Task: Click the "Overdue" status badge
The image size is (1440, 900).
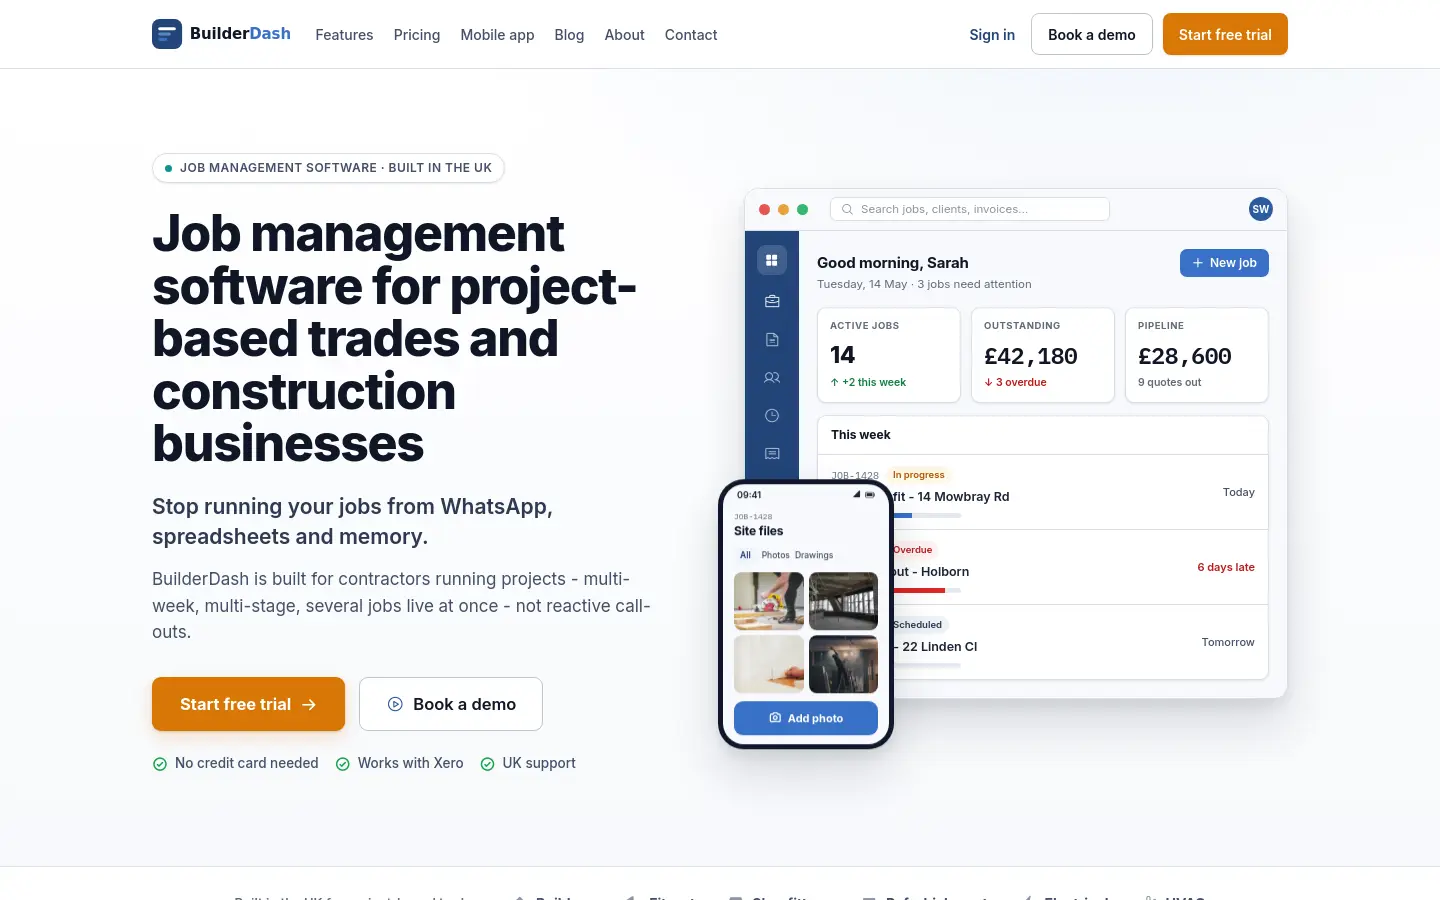Action: coord(912,550)
